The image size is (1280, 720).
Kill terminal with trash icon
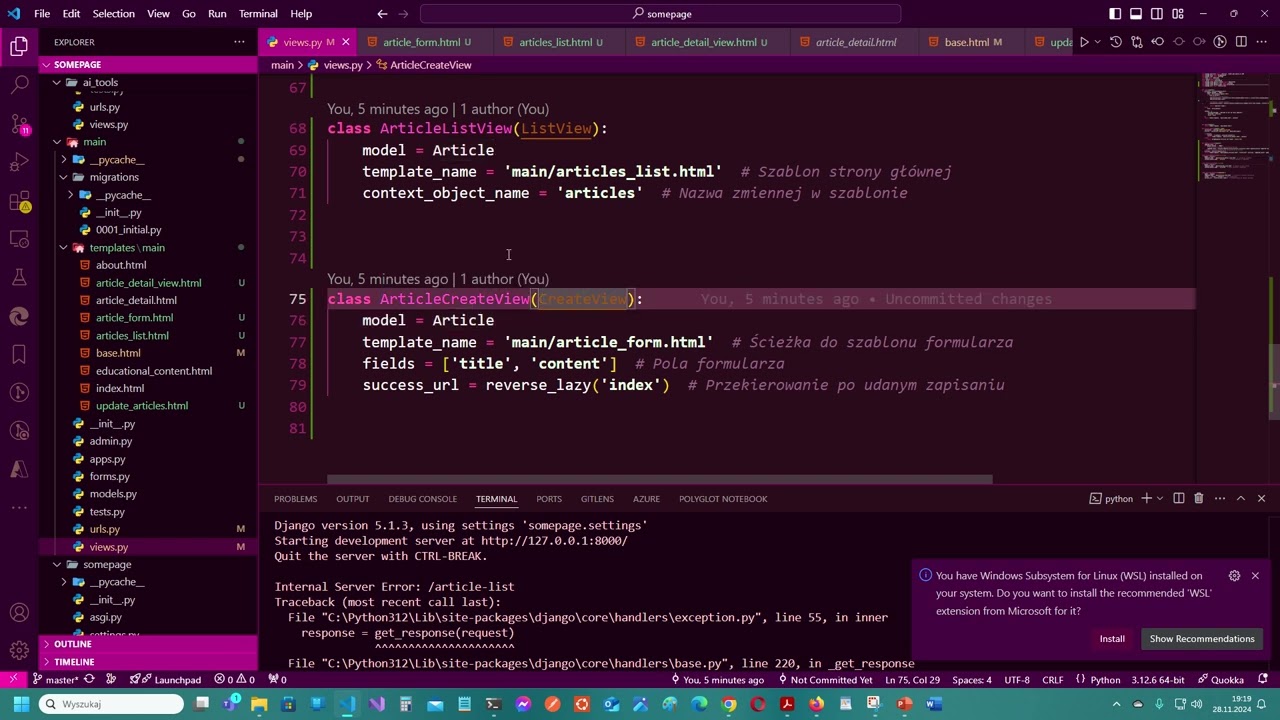tap(1198, 498)
